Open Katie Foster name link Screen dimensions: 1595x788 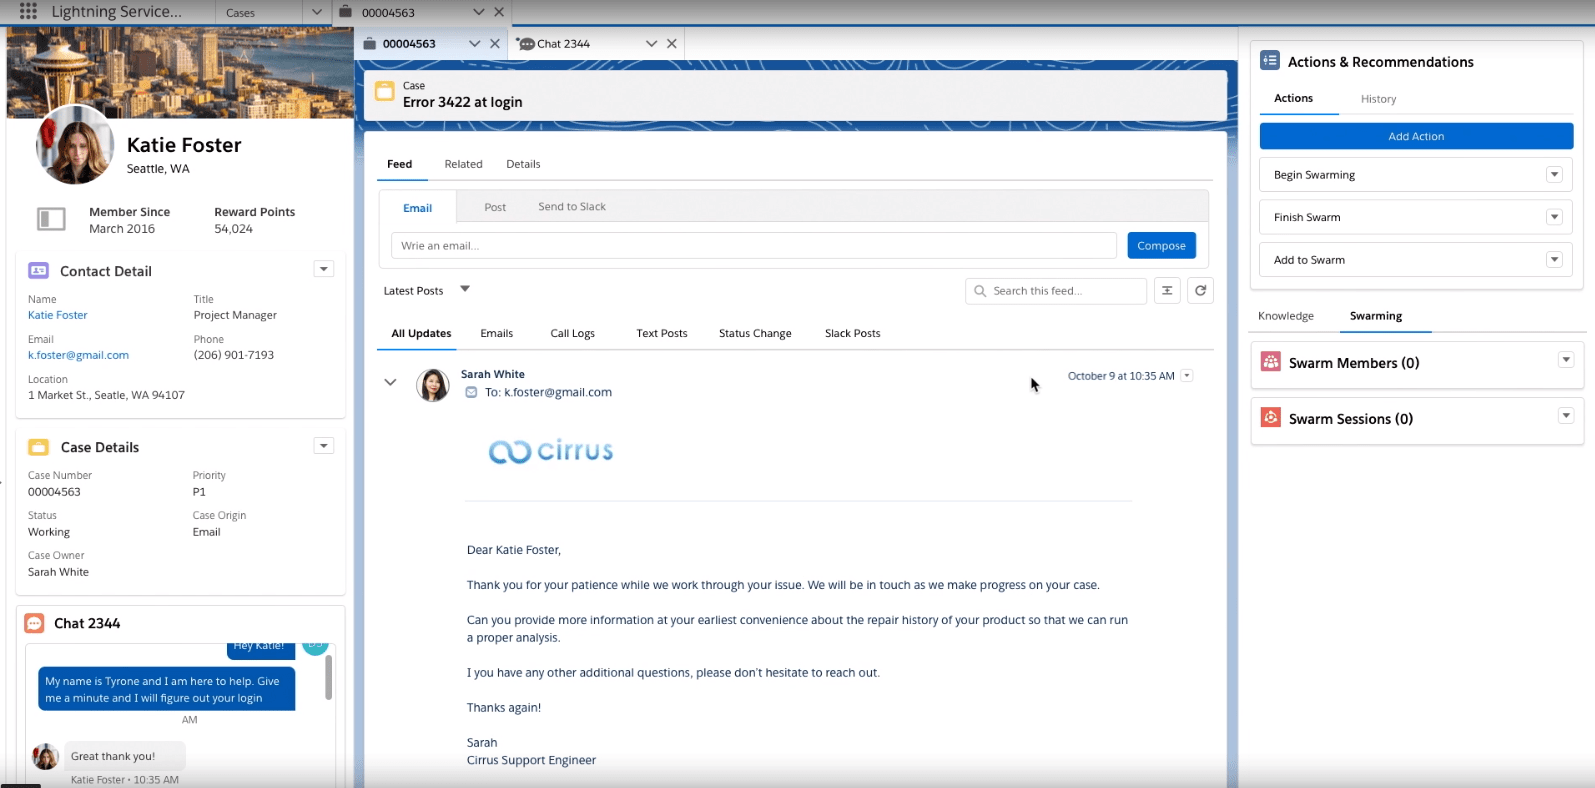pos(57,315)
